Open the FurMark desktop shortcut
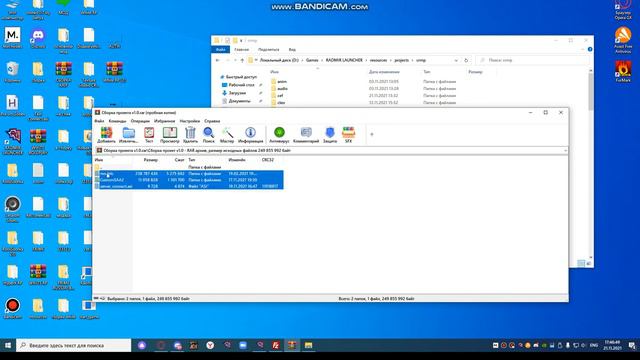This screenshot has height=360, width=640. coord(623,71)
